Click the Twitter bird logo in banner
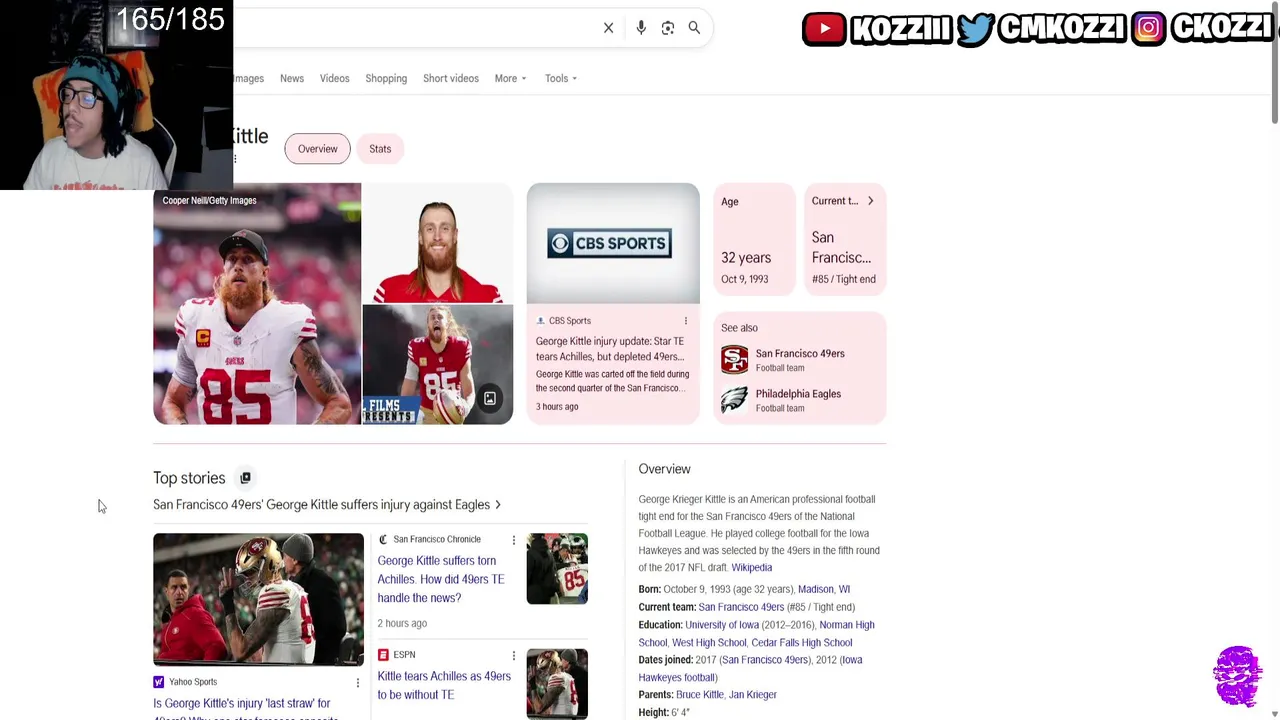The image size is (1280, 720). click(975, 29)
